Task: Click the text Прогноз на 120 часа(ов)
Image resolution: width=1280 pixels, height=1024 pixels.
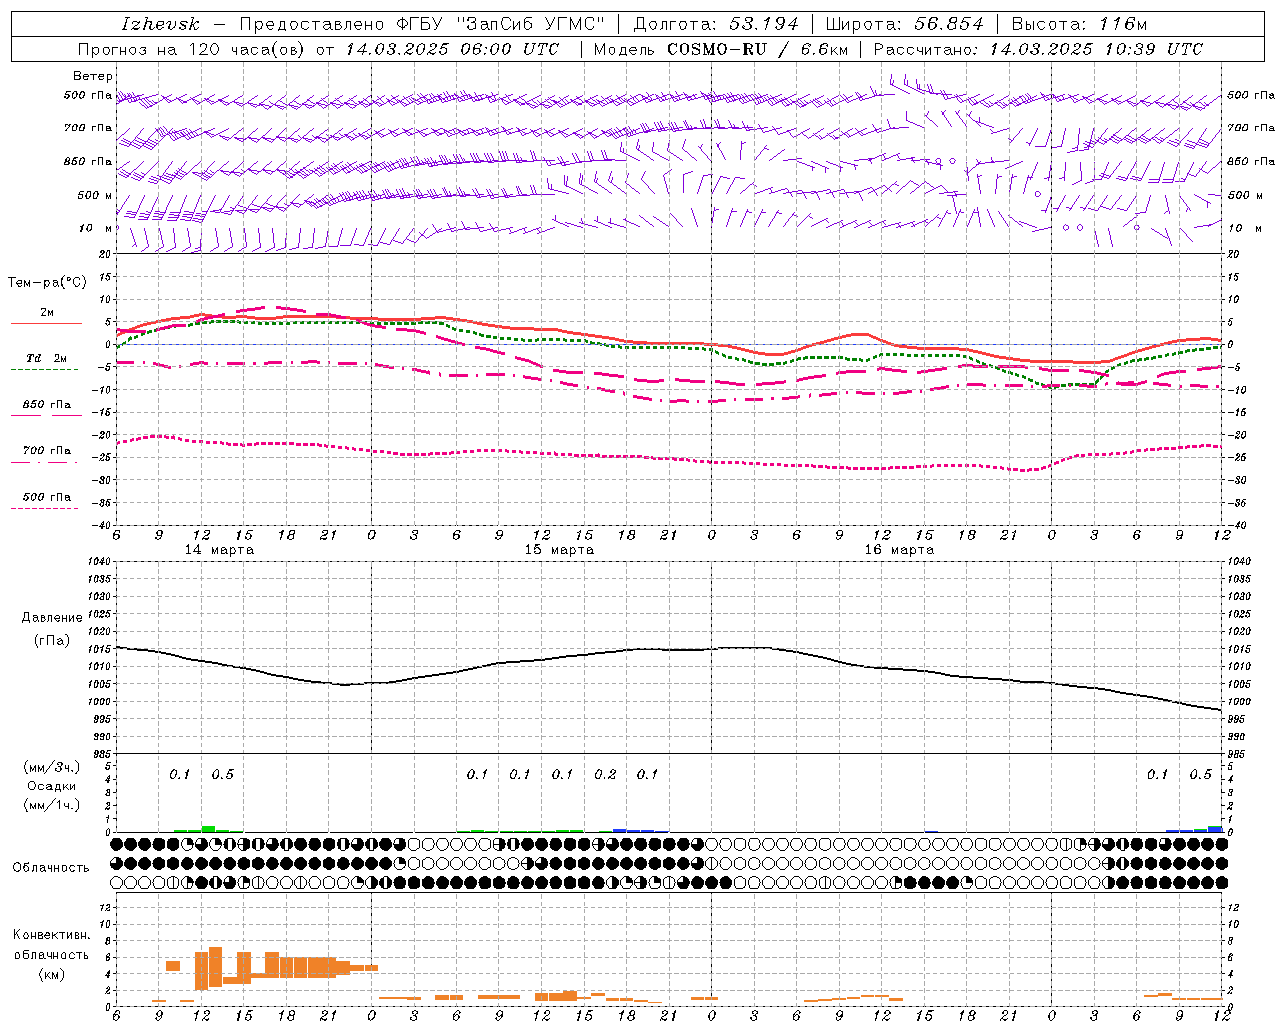Action: click(191, 49)
